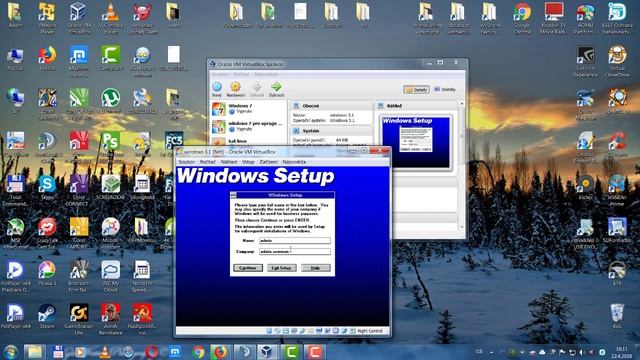Click the VirtualBox cube taskbar icon

click(267, 352)
